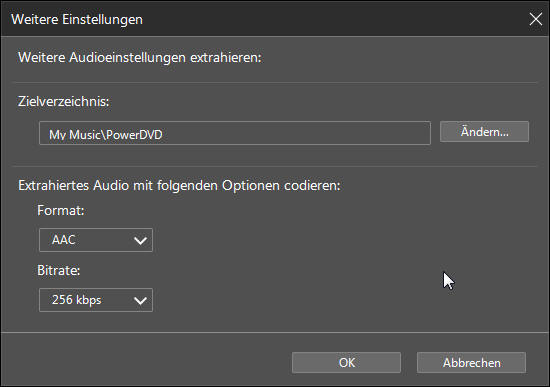Click the 'Weitere Einstellungen' window title

(x=77, y=19)
